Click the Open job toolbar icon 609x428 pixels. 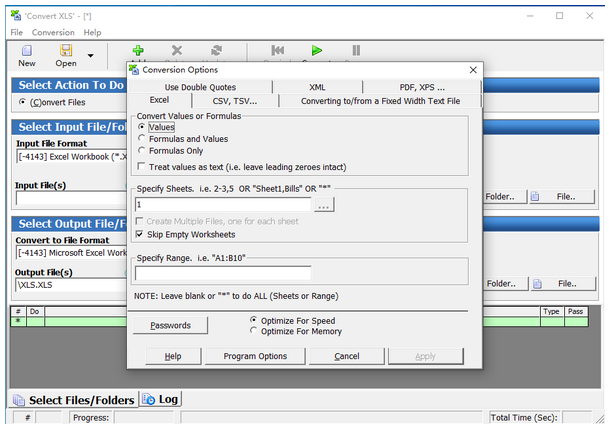[66, 51]
